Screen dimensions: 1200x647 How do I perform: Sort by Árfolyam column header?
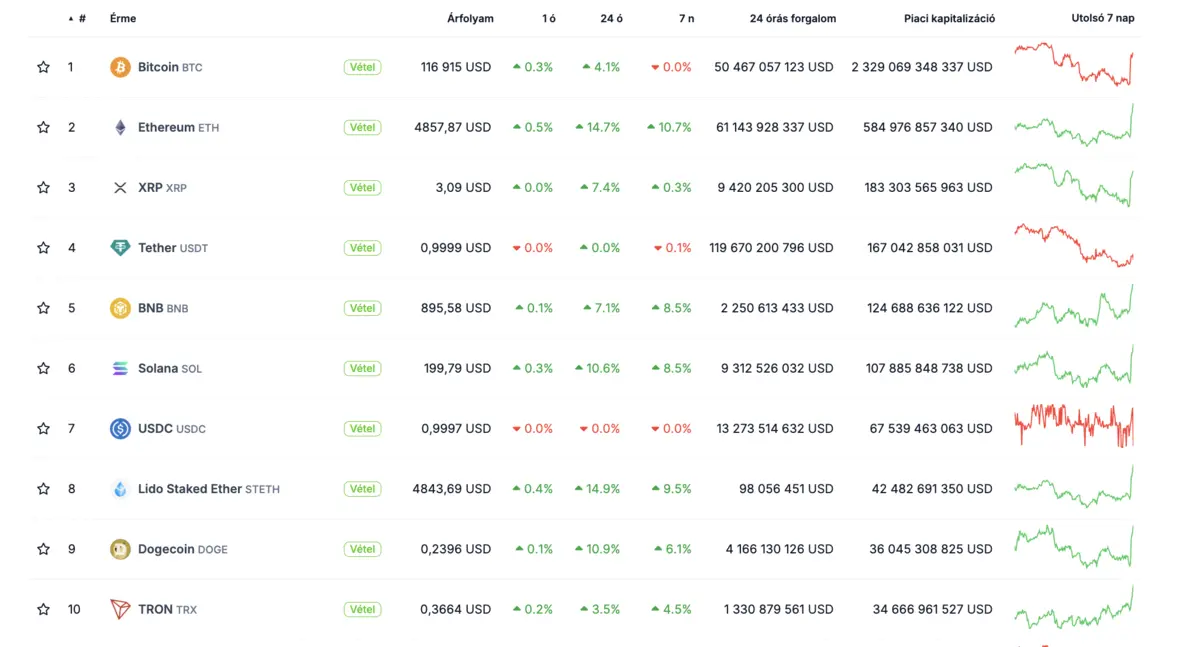470,18
